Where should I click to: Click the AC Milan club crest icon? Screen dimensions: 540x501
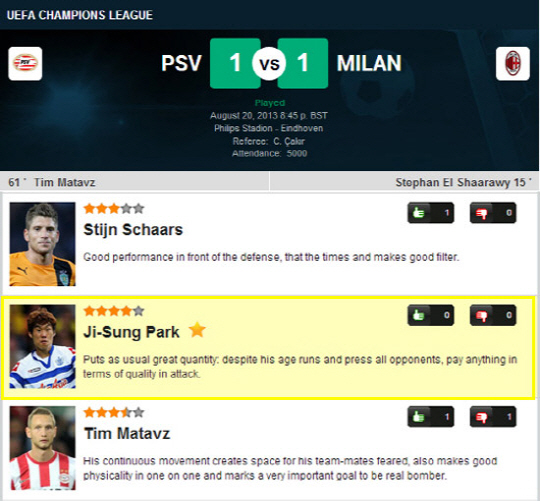pos(513,64)
